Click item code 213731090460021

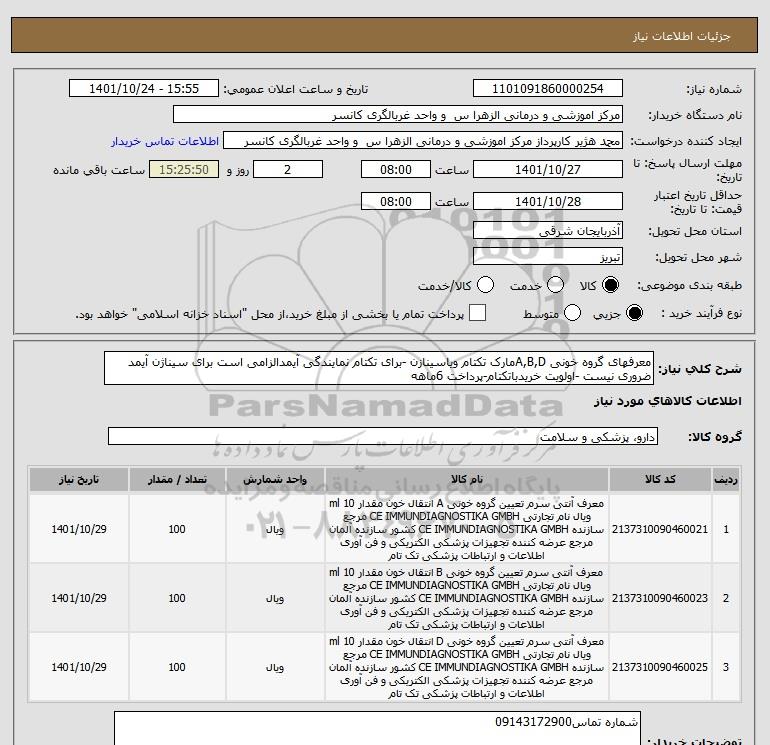pos(660,529)
